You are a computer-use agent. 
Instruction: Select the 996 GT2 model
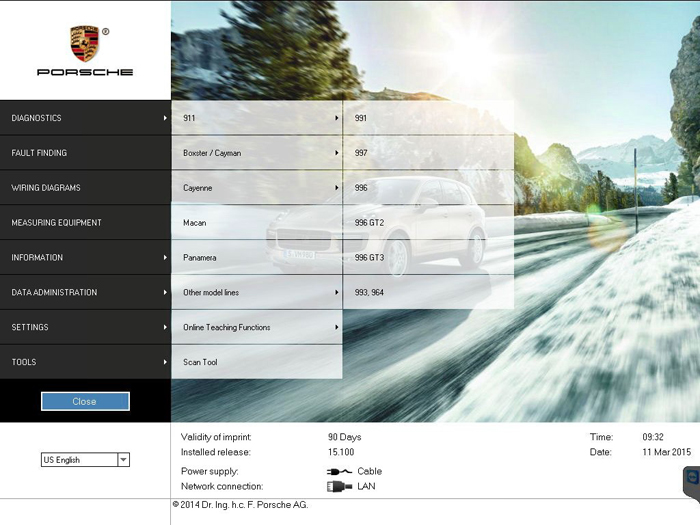[429, 222]
